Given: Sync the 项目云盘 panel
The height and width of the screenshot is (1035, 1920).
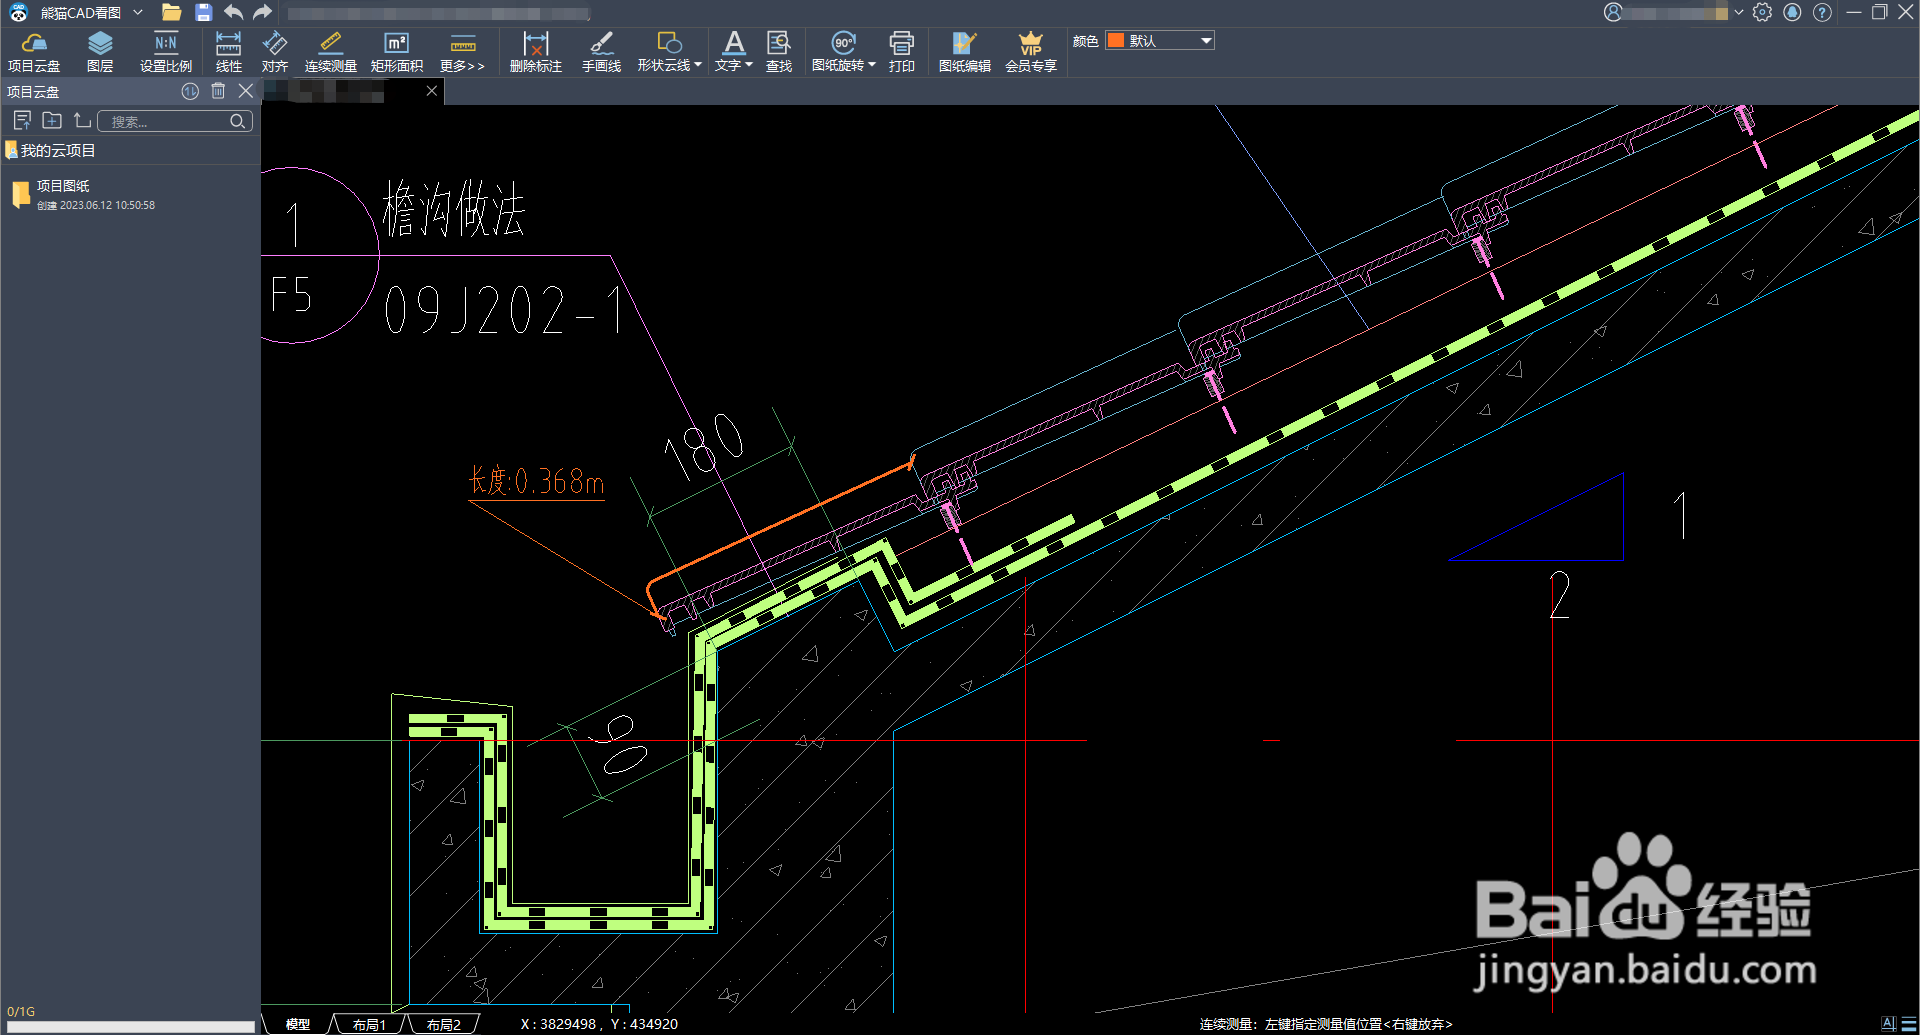Looking at the screenshot, I should point(190,91).
